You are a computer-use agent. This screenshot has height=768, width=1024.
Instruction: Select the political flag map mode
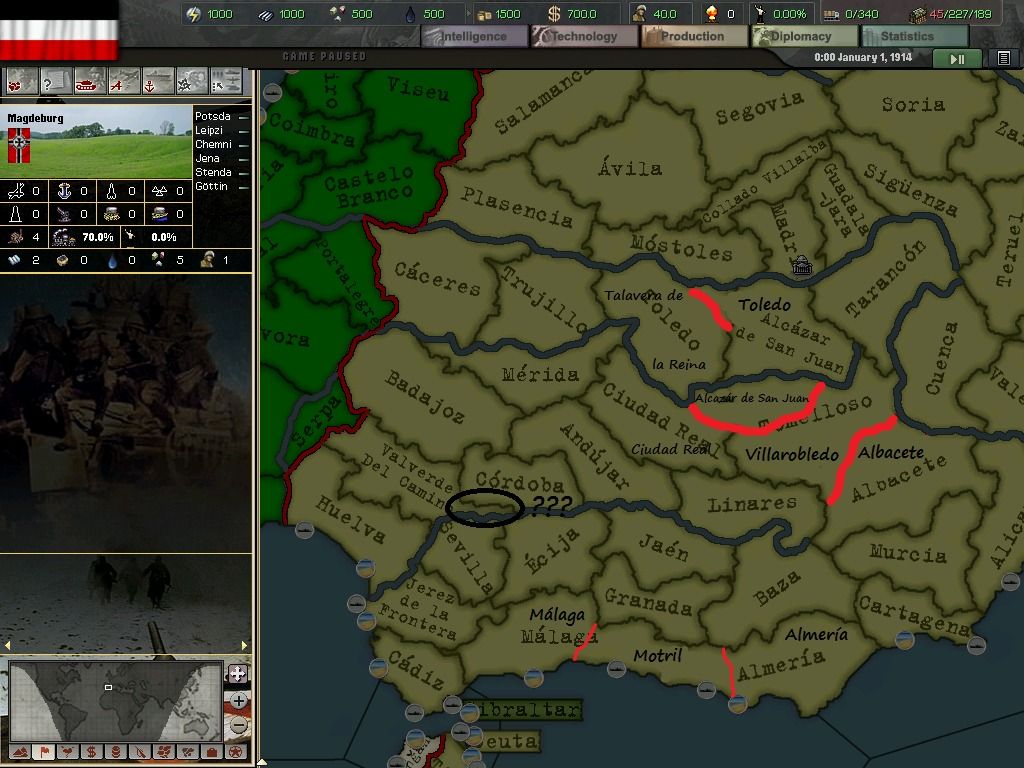pos(44,752)
